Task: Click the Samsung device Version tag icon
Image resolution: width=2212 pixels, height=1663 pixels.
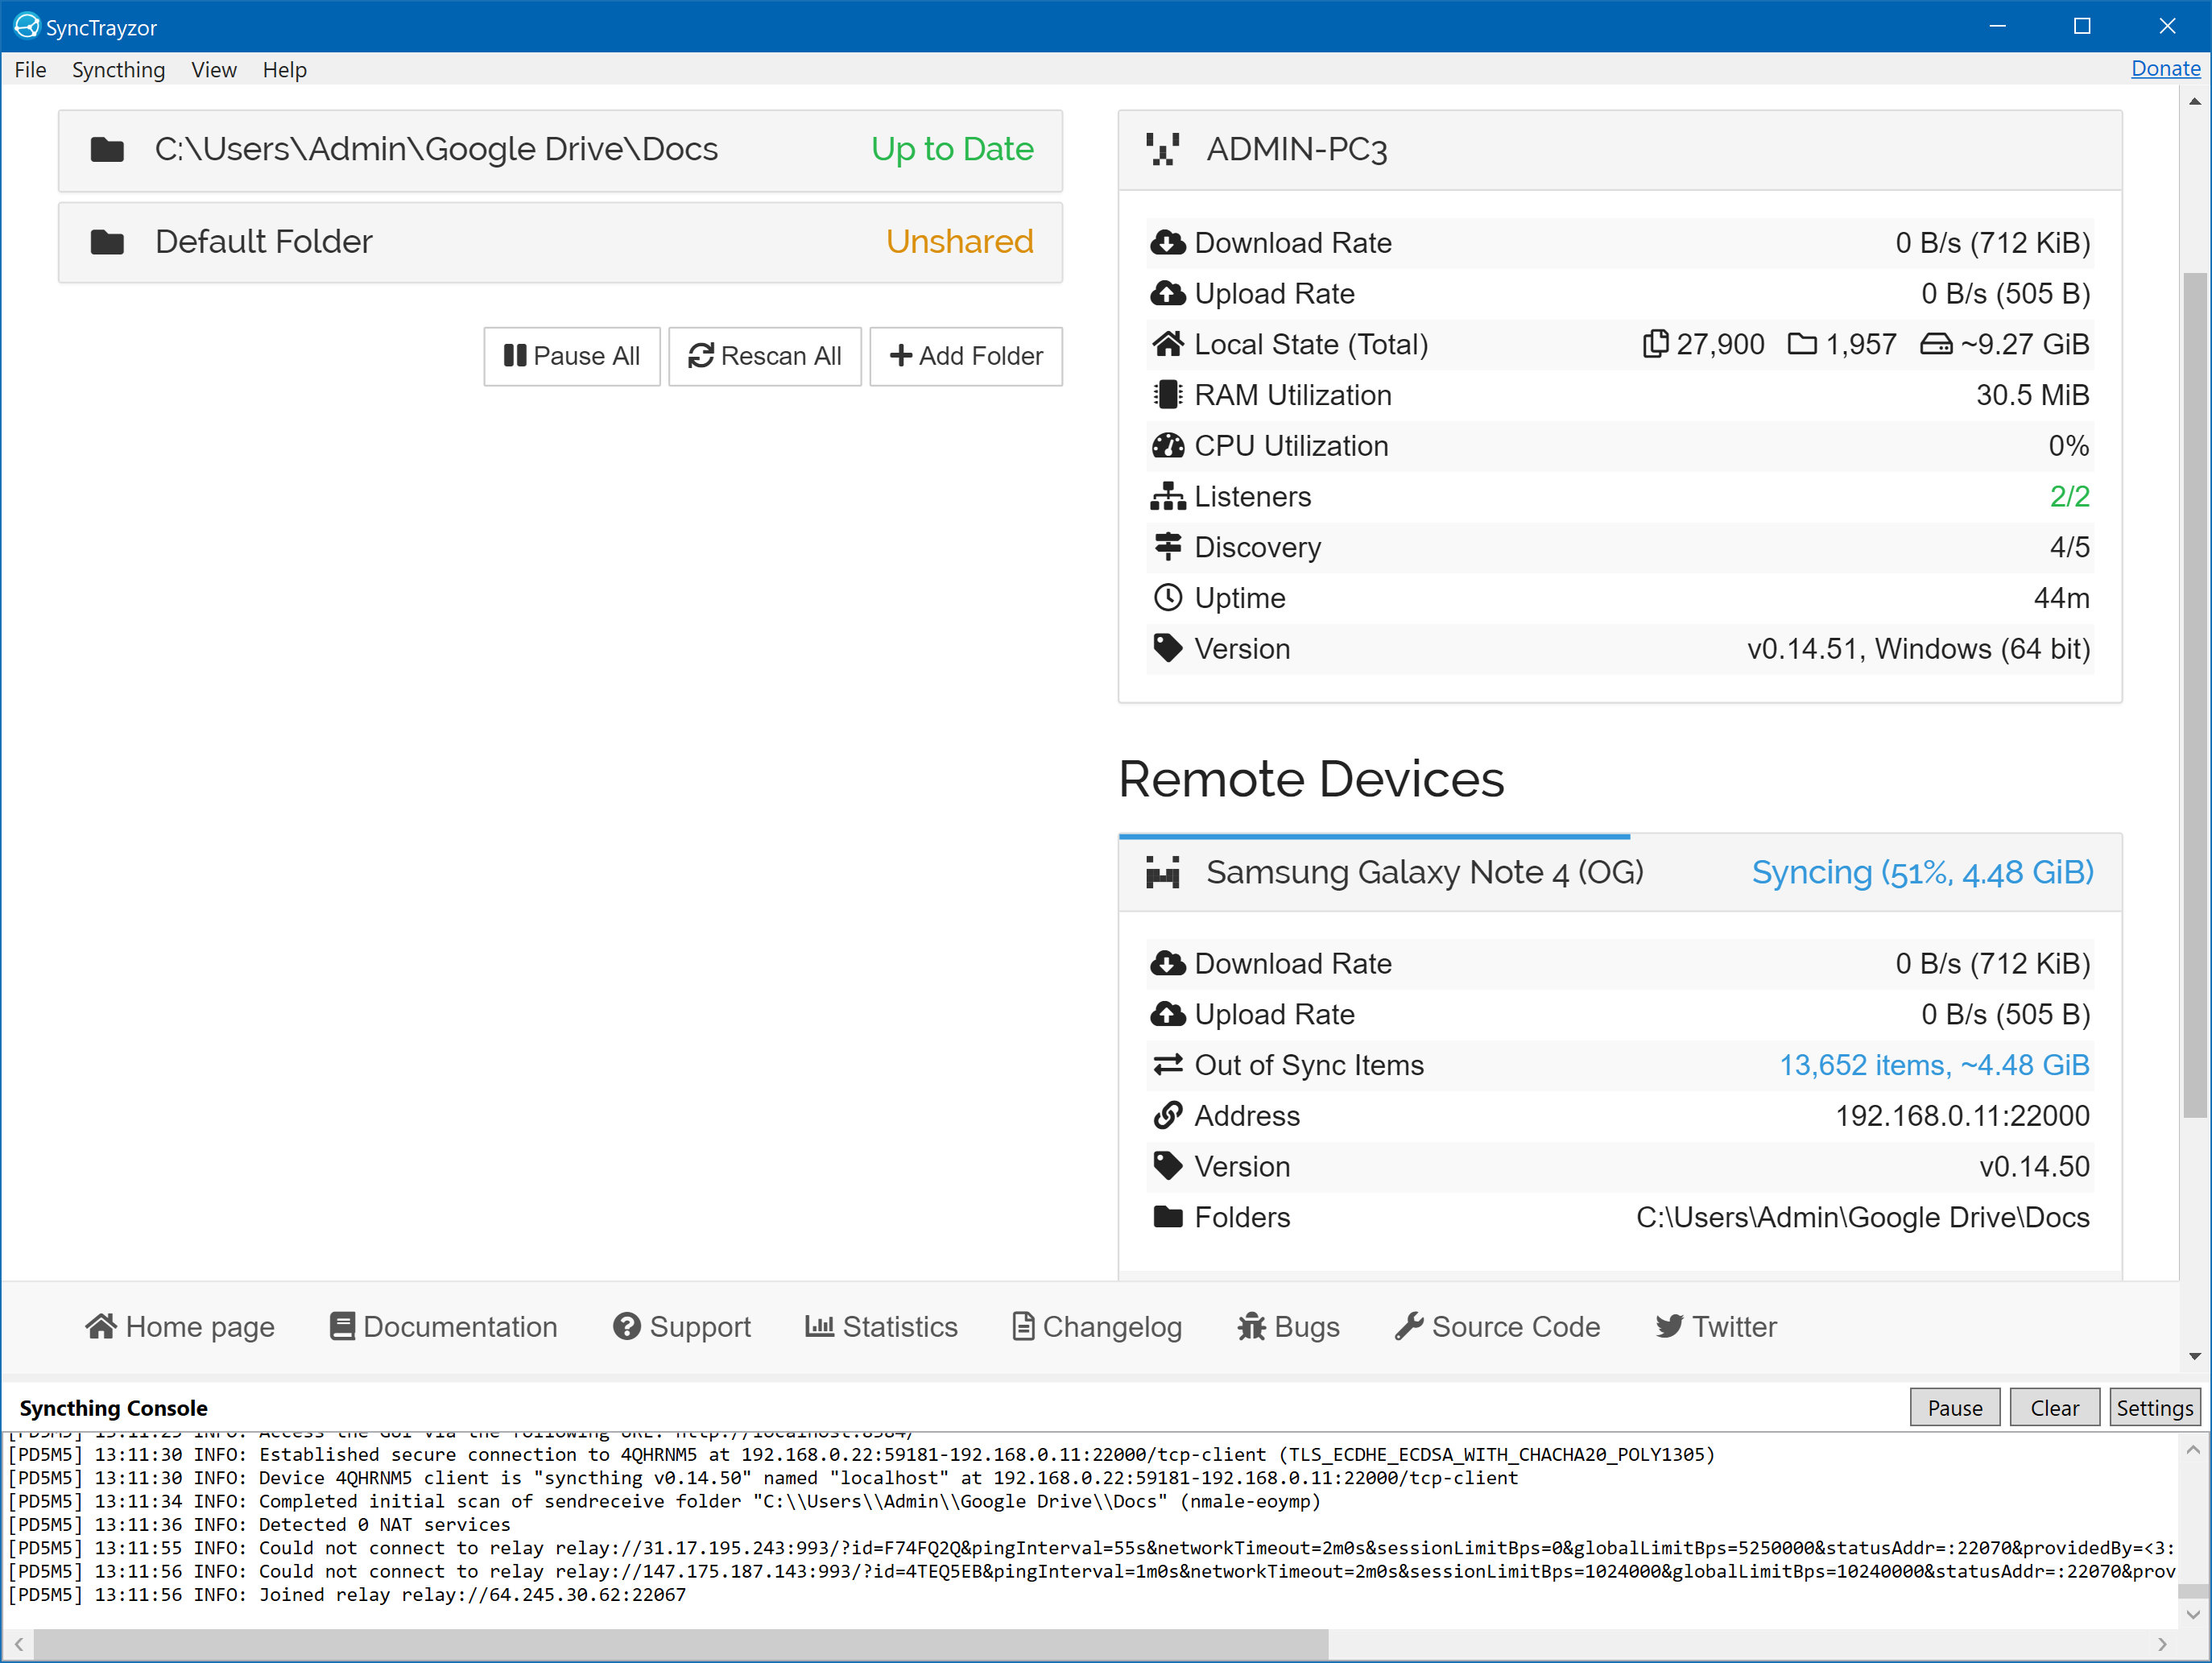Action: 1167,1166
